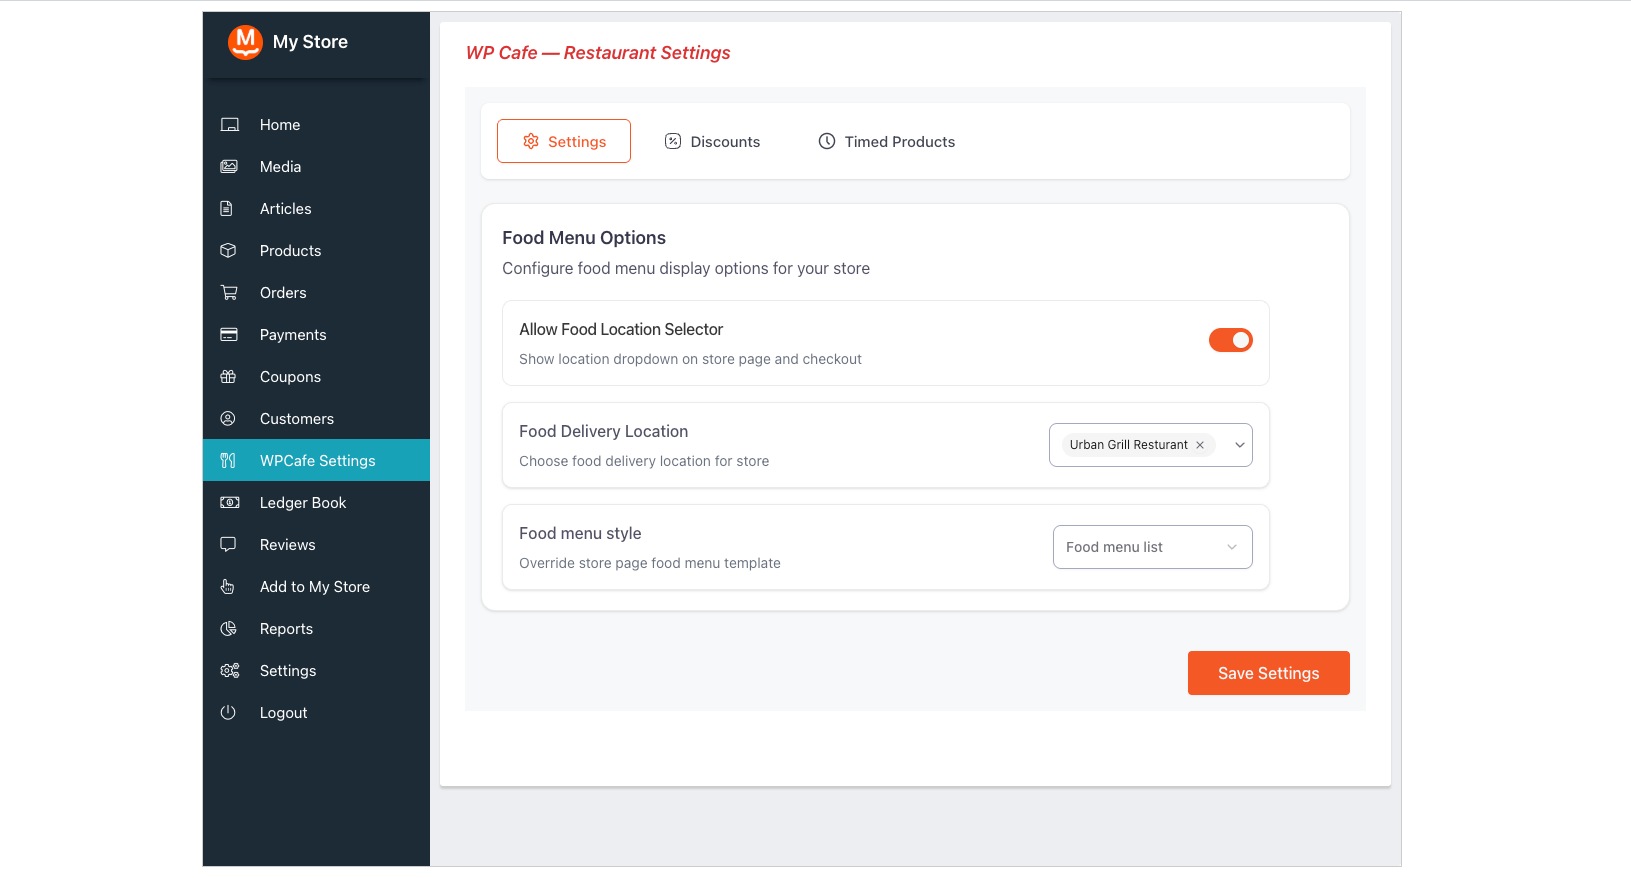Click the Urban Grill Resturant selected tag

[1138, 445]
